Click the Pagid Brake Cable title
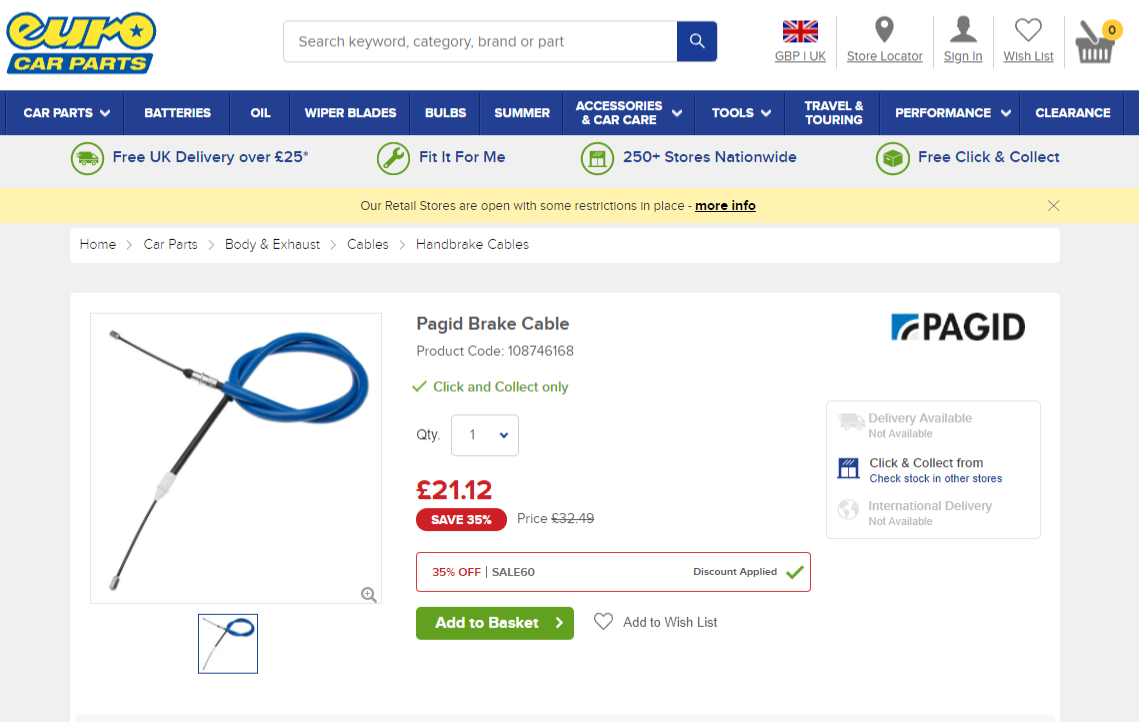The height and width of the screenshot is (722, 1139). tap(493, 324)
